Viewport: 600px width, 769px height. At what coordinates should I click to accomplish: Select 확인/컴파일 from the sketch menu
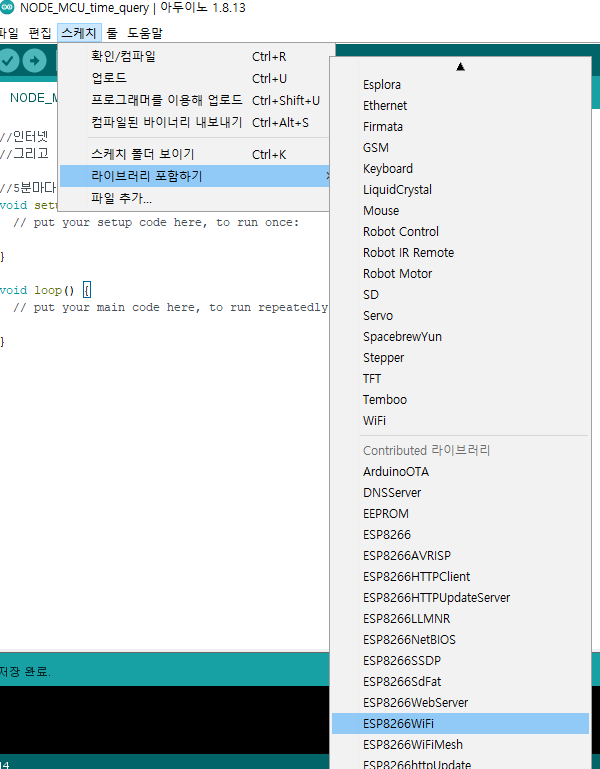(x=194, y=56)
